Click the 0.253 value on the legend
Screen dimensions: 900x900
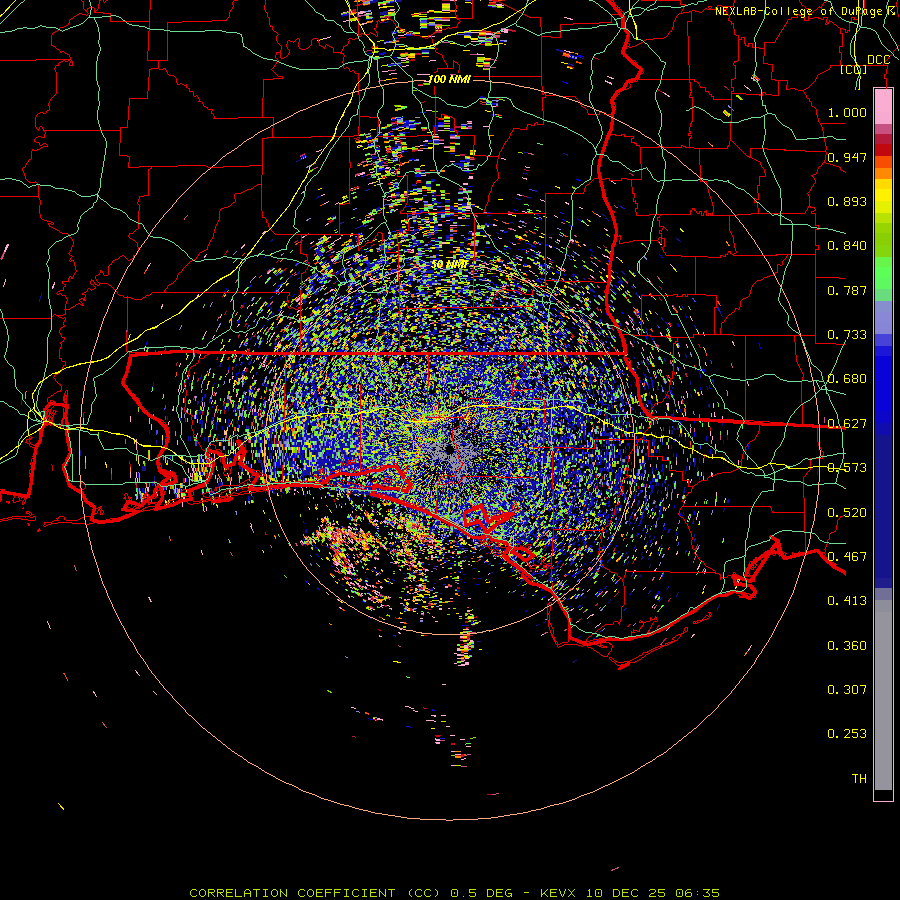(847, 734)
